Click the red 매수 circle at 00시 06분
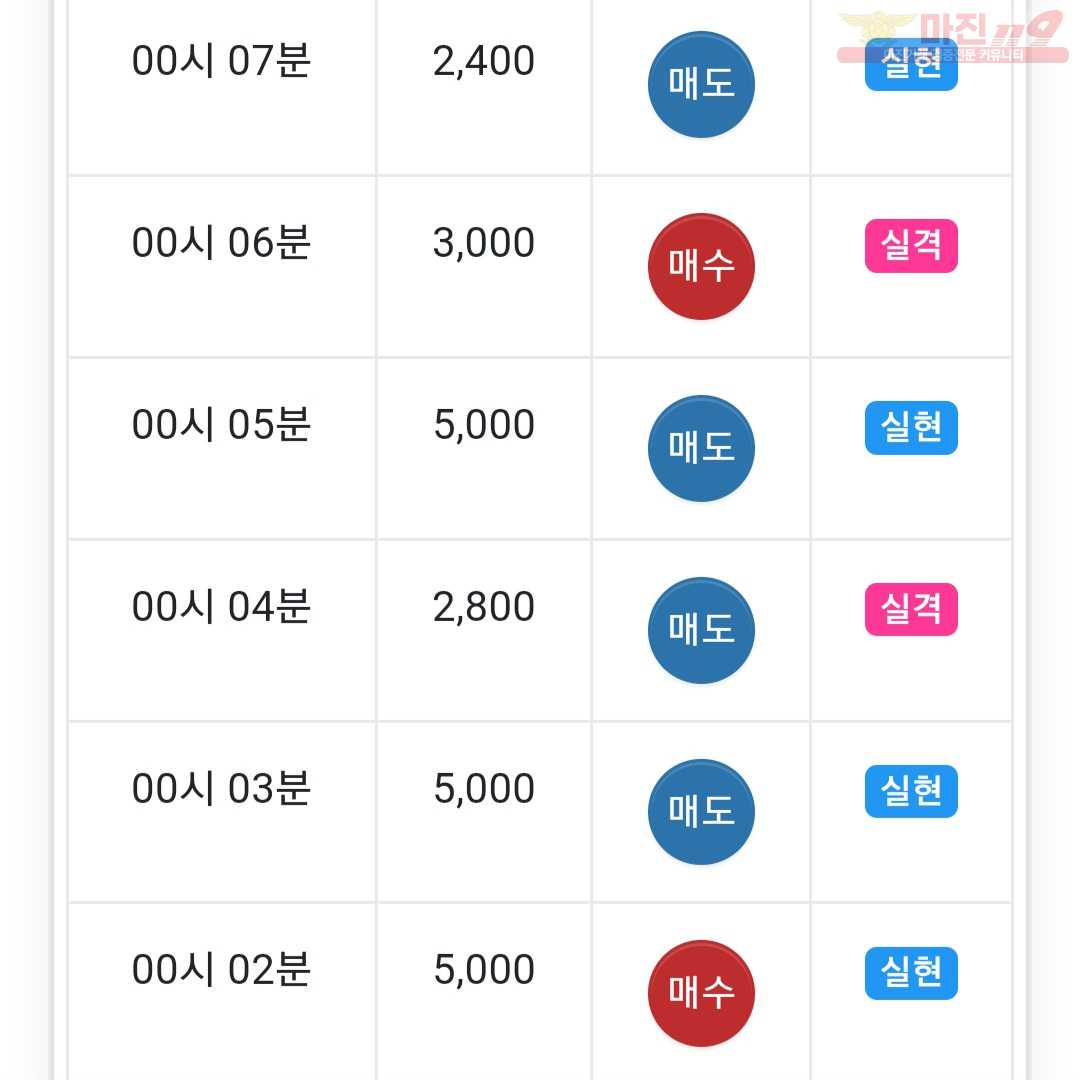 pos(701,267)
